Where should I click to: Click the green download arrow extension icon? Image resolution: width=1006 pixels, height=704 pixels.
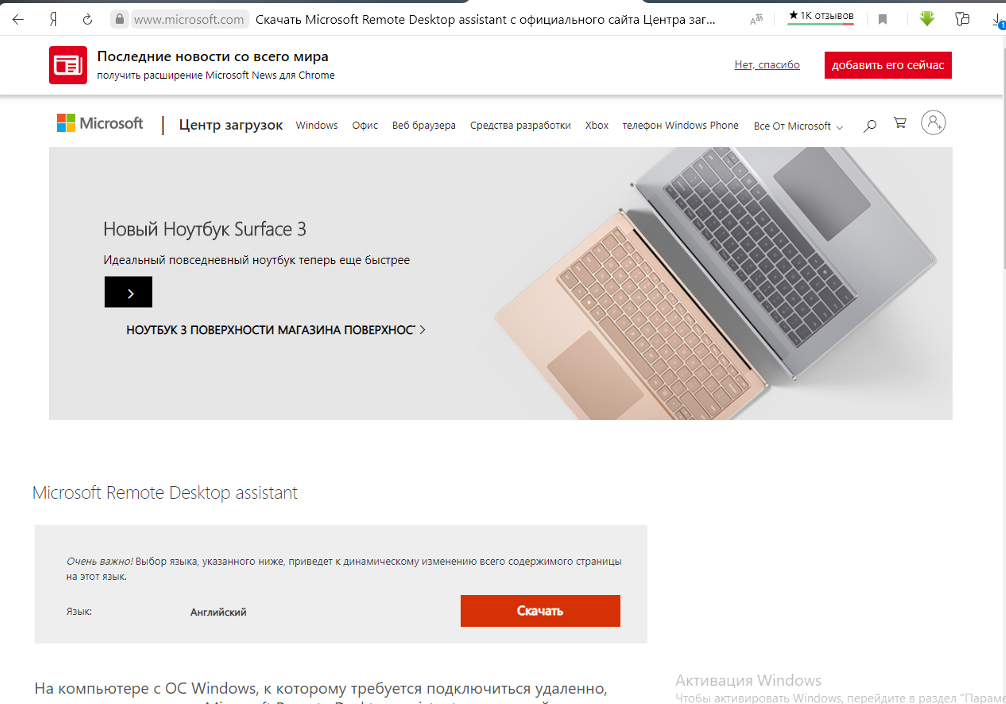coord(926,19)
